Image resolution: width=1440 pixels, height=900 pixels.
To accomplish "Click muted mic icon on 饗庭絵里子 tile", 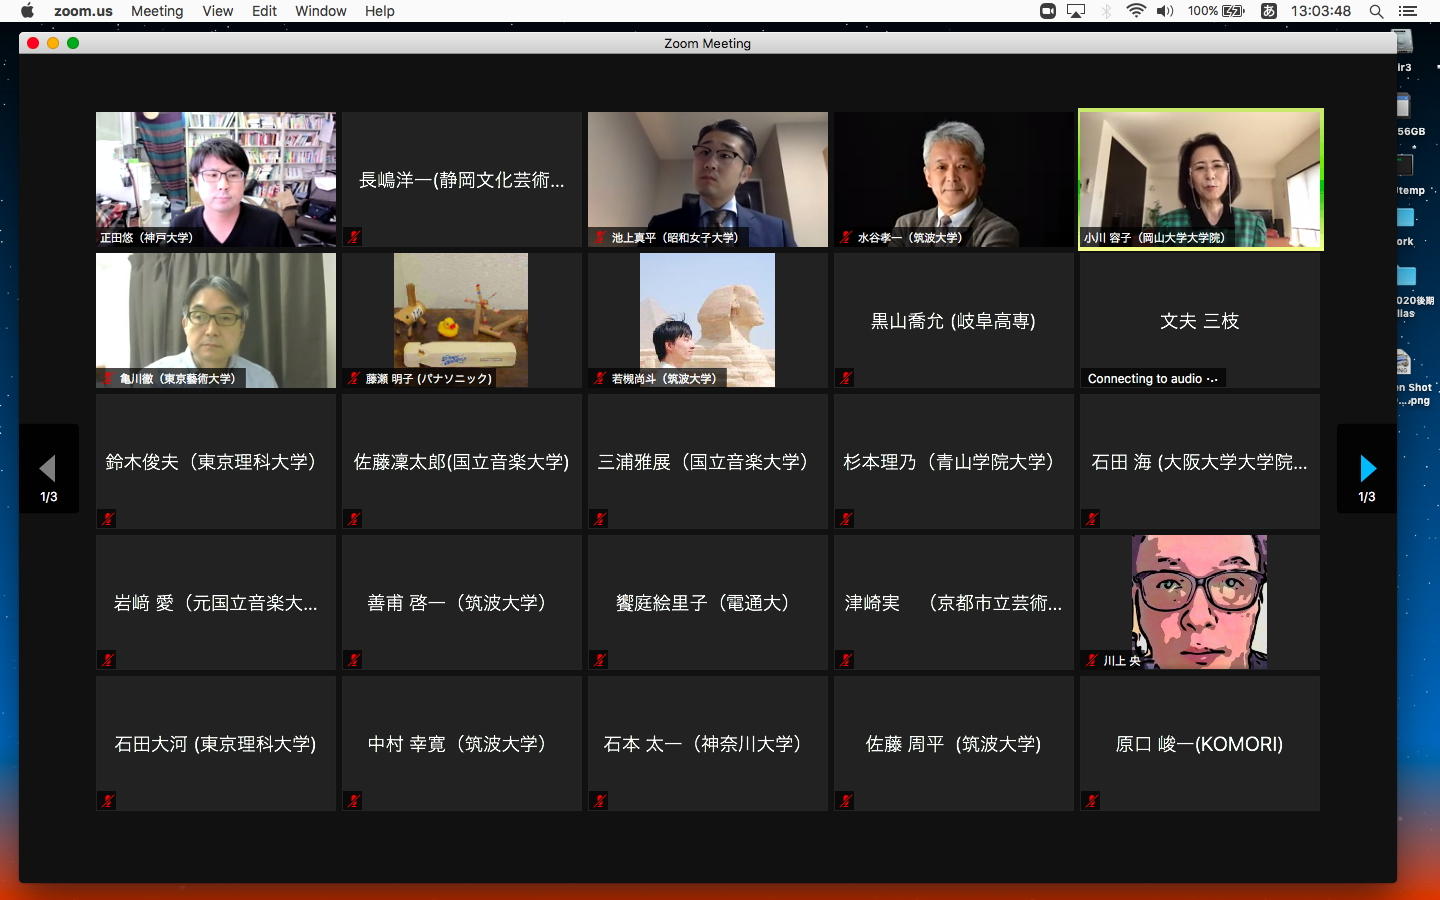I will click(599, 660).
